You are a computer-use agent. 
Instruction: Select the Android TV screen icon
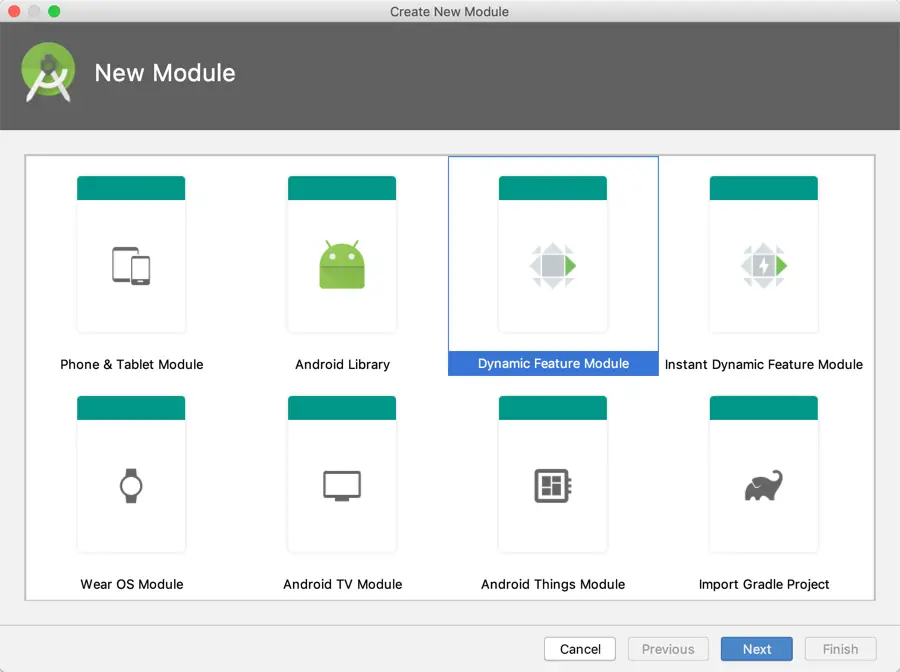click(342, 486)
